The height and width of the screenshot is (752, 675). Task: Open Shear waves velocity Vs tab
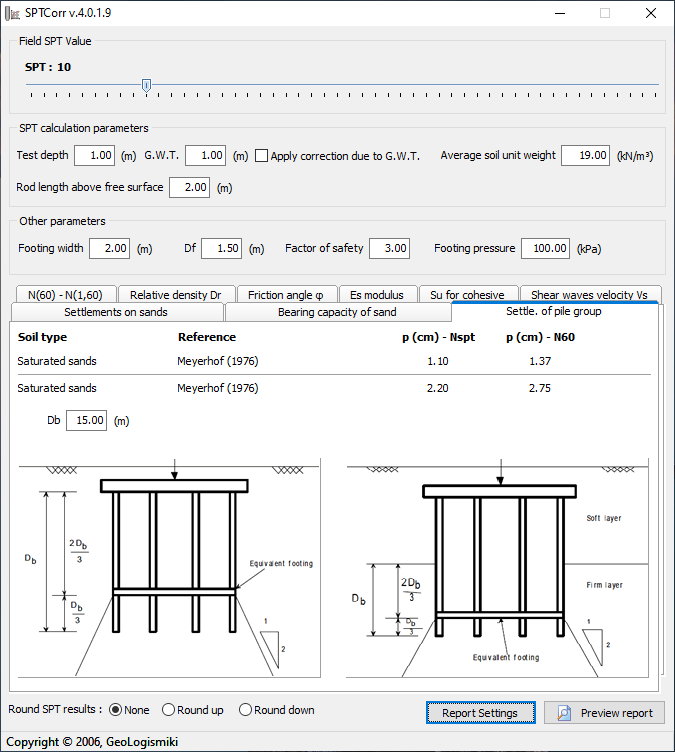(589, 295)
